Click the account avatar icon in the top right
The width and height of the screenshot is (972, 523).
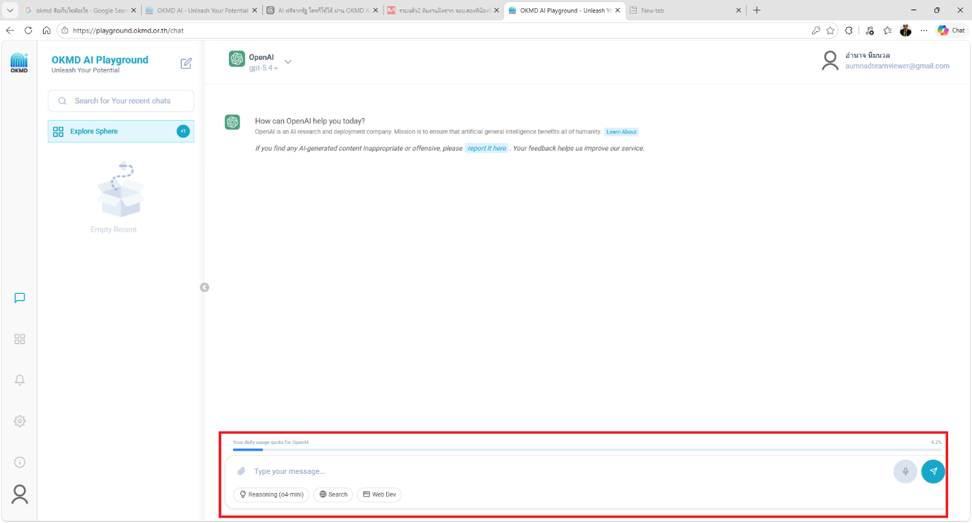(x=830, y=61)
